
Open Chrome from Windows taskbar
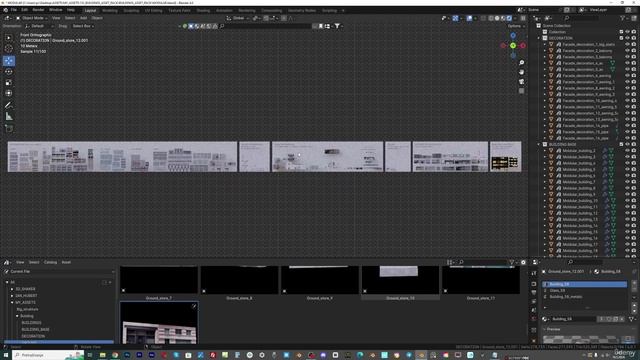[115, 355]
